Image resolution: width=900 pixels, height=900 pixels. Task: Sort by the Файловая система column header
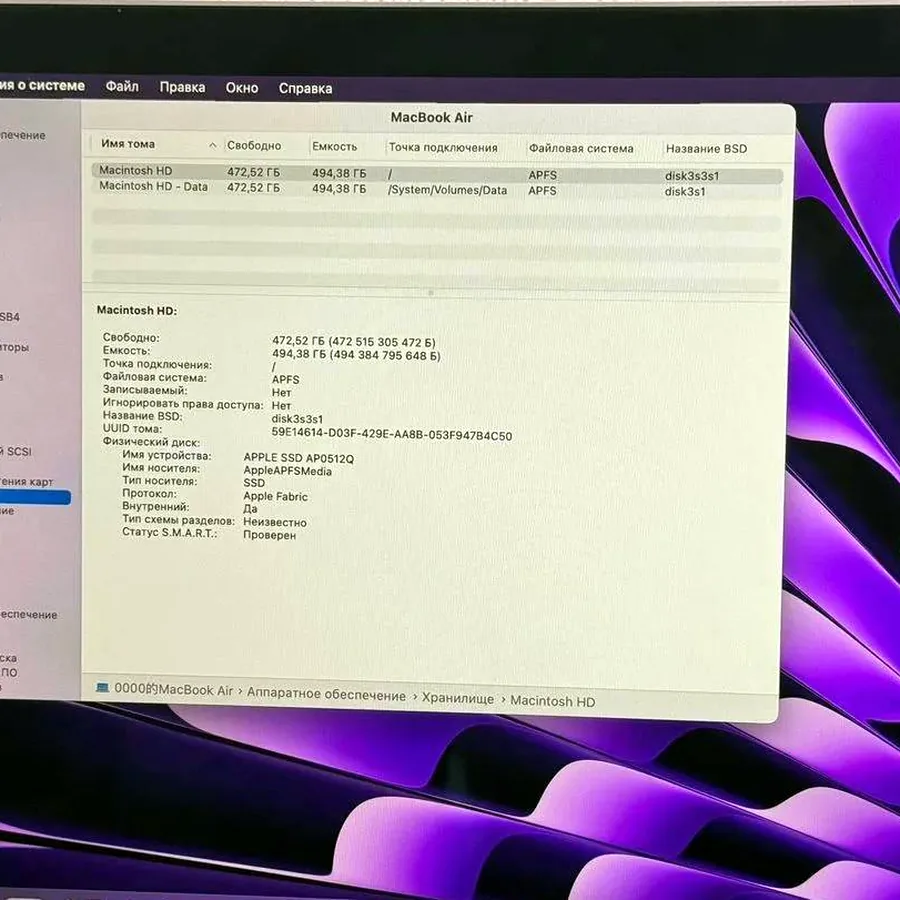point(581,148)
